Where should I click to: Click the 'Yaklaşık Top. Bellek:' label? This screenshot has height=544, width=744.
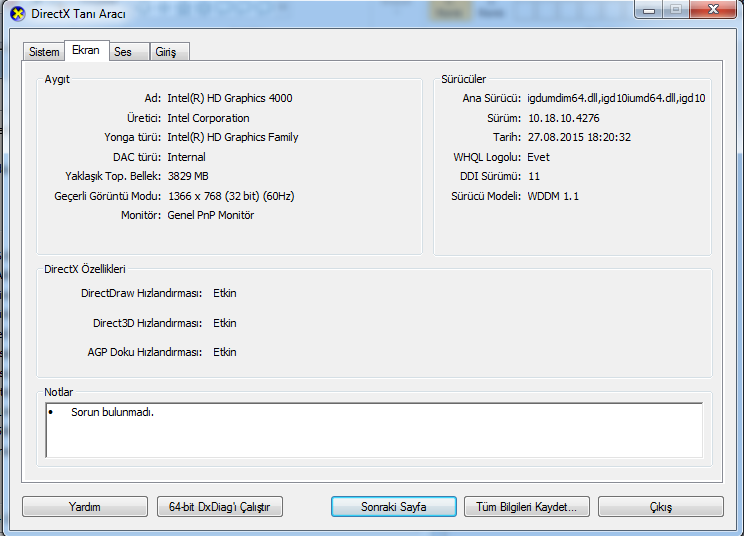[x=113, y=176]
